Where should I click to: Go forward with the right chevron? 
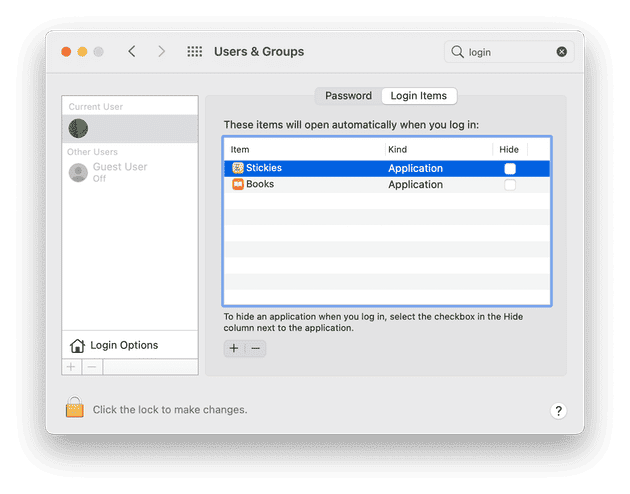tap(162, 51)
